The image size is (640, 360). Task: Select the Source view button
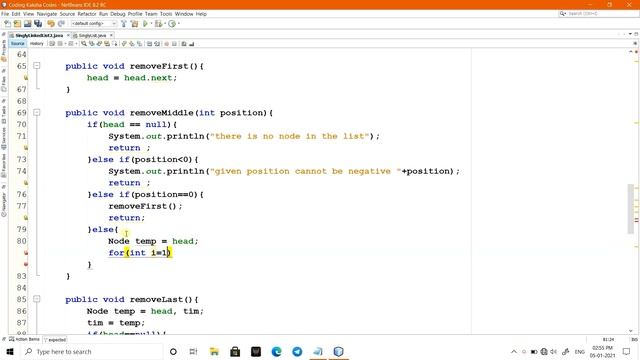(x=18, y=44)
